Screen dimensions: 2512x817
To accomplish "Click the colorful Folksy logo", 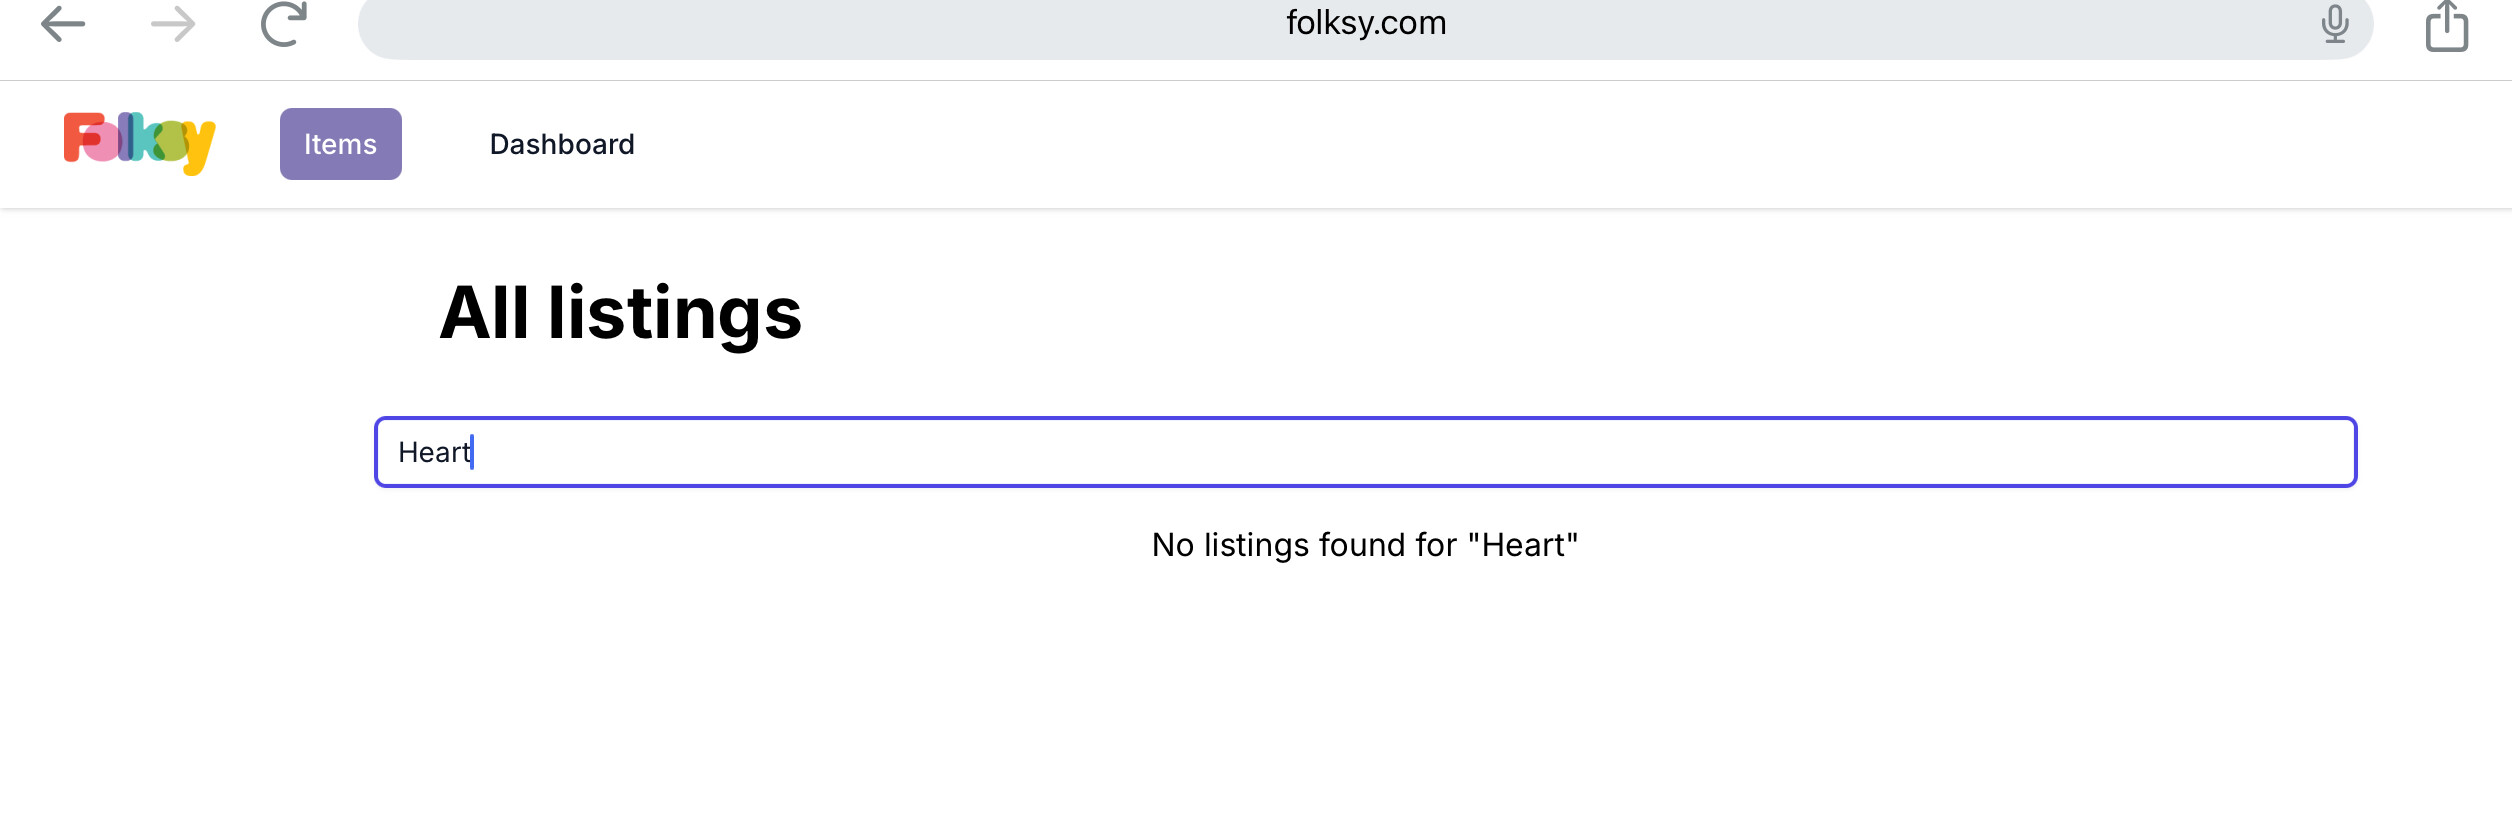I will coord(140,143).
